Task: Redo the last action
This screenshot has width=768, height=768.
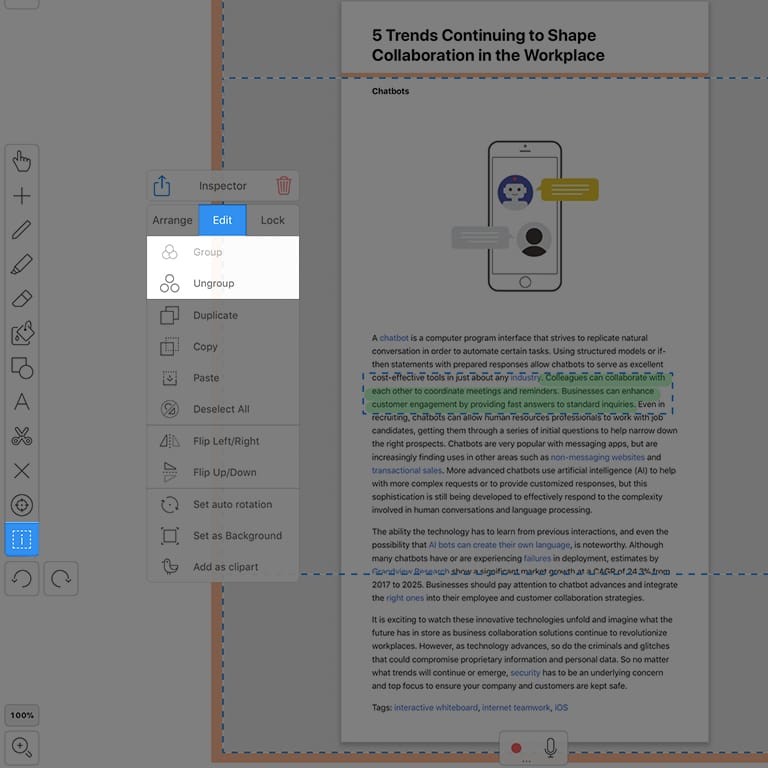Action: pos(61,578)
